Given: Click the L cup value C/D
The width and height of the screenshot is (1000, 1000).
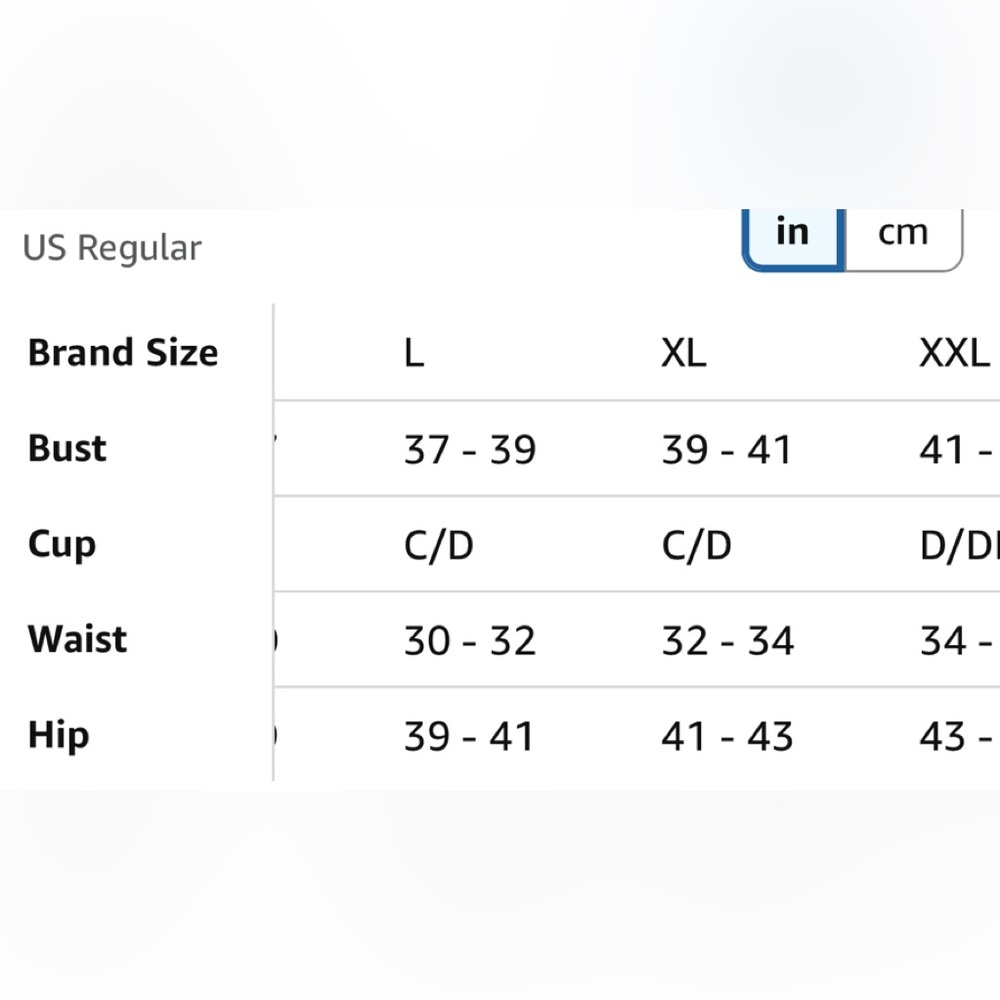Looking at the screenshot, I should (x=439, y=546).
